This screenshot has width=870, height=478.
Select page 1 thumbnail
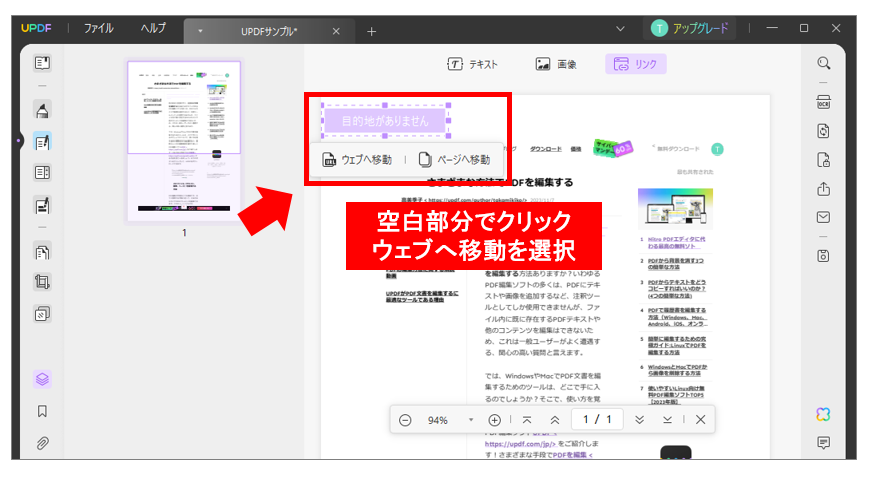click(184, 142)
